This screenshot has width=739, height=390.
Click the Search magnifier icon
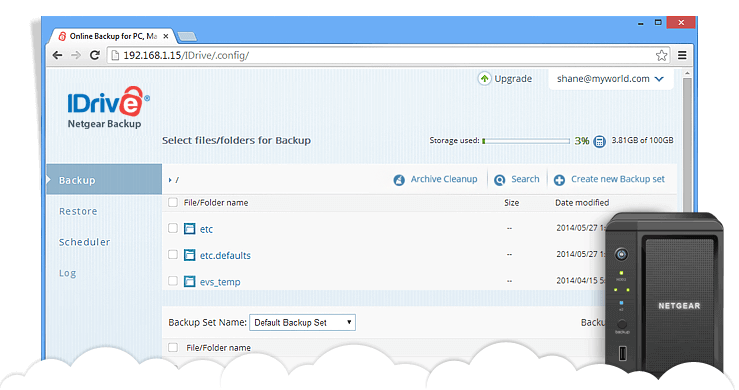[500, 180]
